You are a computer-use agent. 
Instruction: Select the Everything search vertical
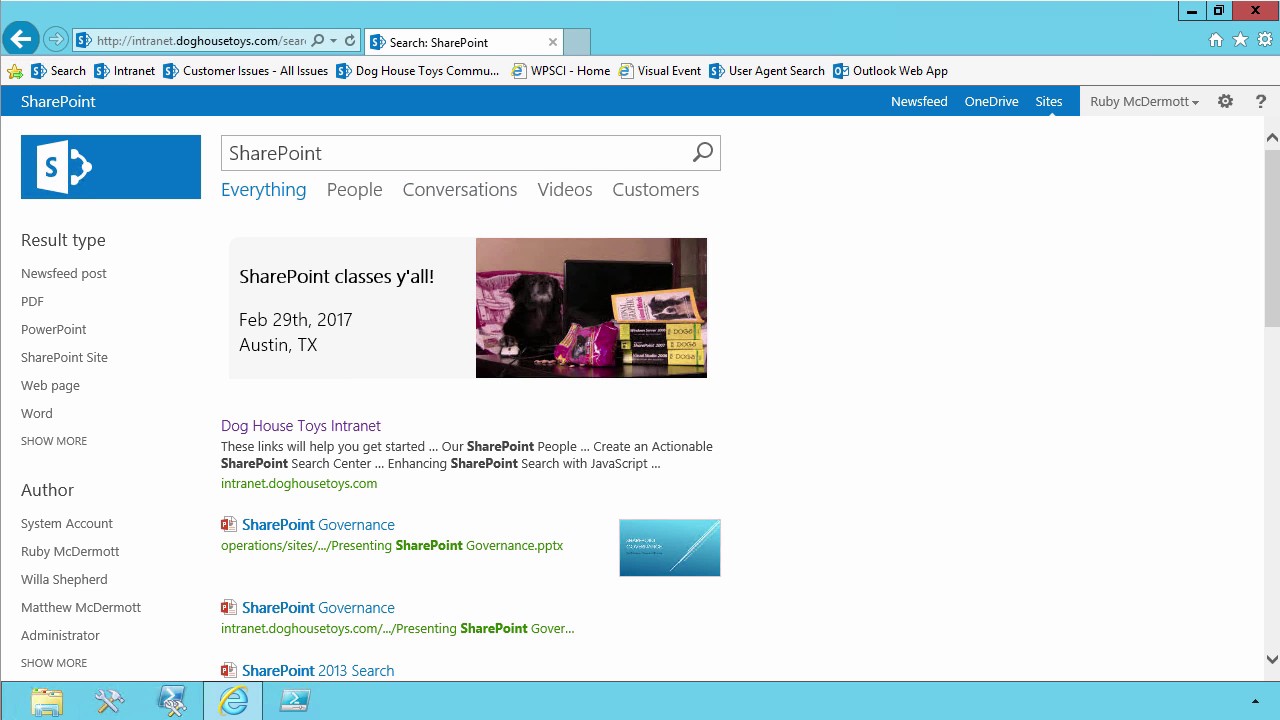(264, 190)
